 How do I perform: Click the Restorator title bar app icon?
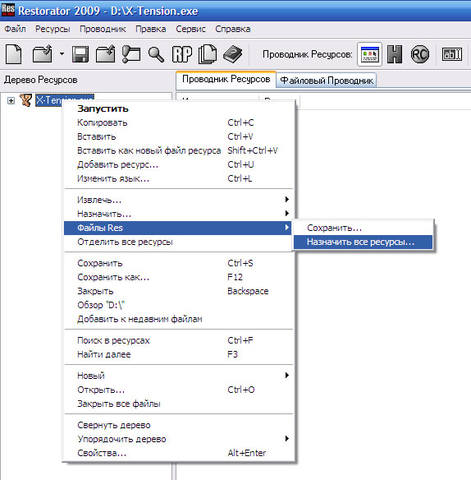(x=8, y=10)
